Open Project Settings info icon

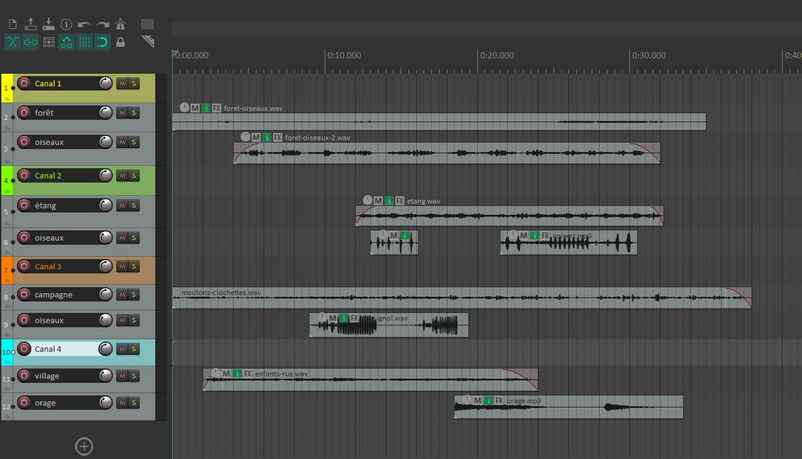[66, 24]
